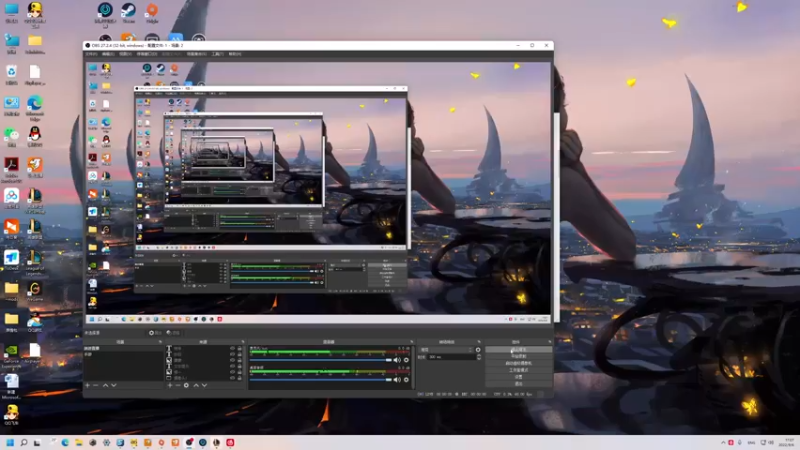The height and width of the screenshot is (450, 800).
Task: Pop out the Scenes dock via header icon
Action: (x=160, y=342)
